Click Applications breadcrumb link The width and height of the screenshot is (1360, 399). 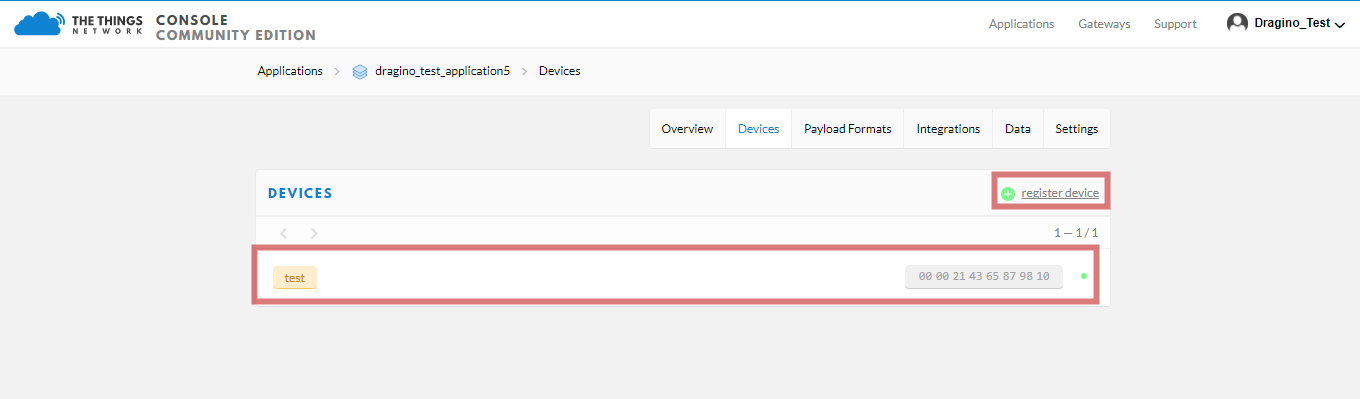290,71
